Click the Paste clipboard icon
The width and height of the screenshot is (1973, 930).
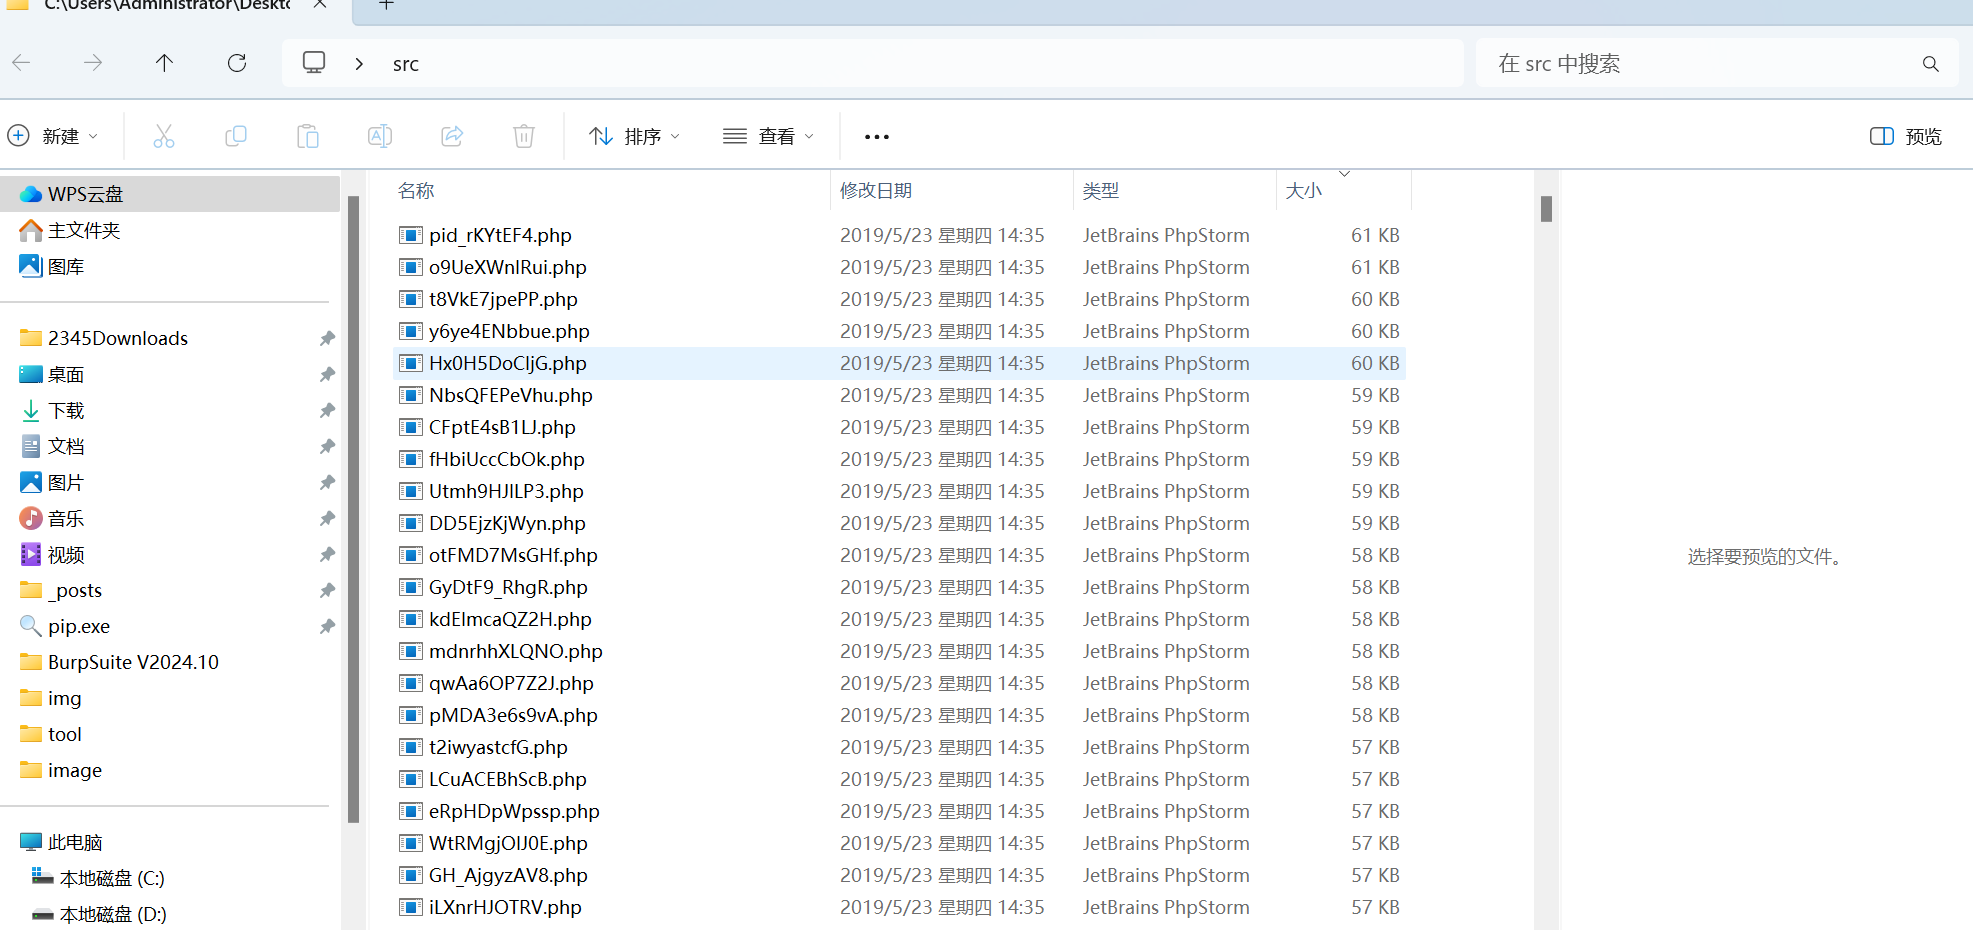click(308, 136)
